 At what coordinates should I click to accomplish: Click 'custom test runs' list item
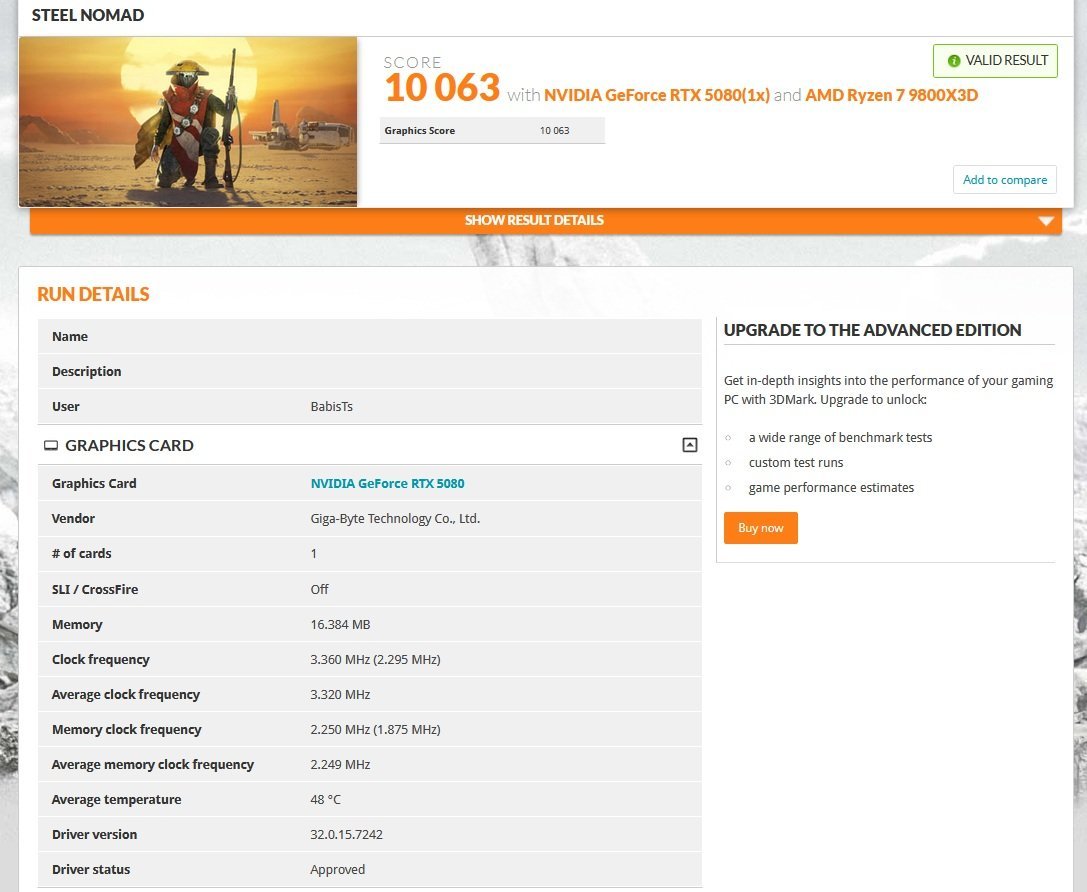pyautogui.click(x=796, y=462)
